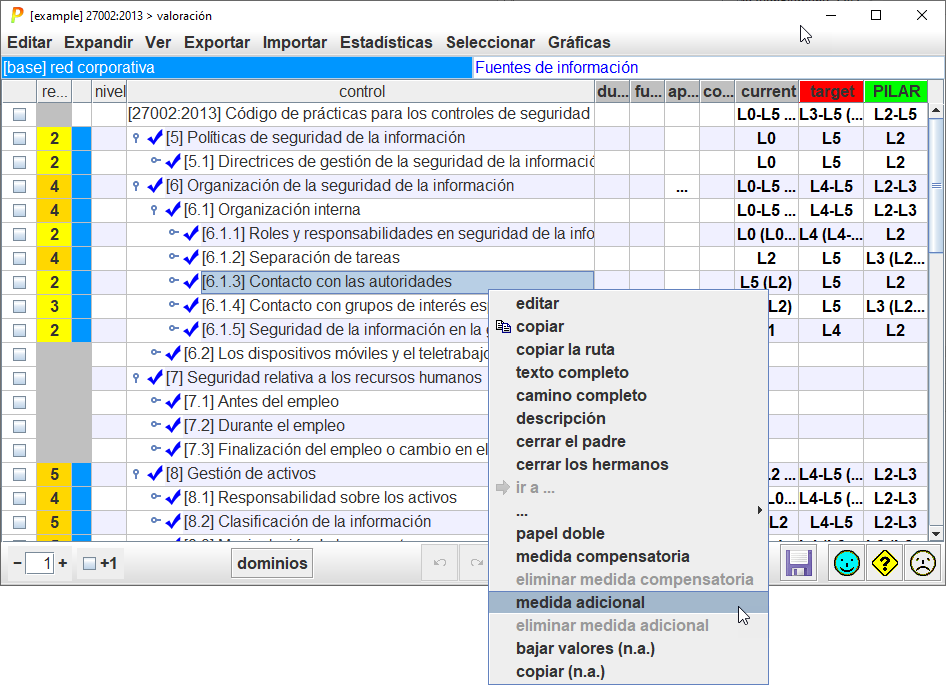Screen dimensions: 946x685
Task: Toggle the +1 checkbox in bottom toolbar
Action: click(89, 564)
